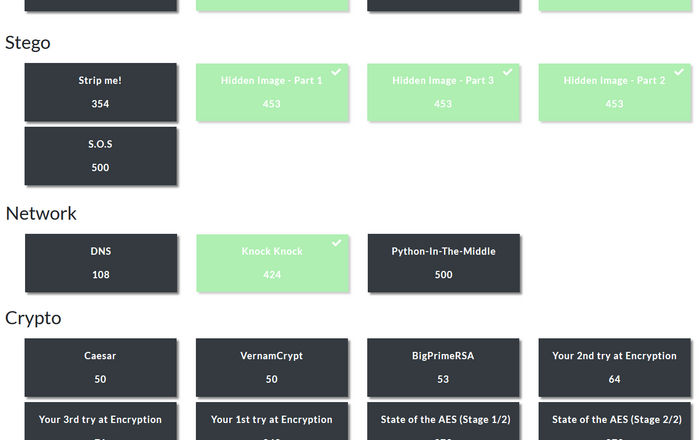
Task: Open Hidden Image - Part 1 challenge
Action: [x=272, y=92]
